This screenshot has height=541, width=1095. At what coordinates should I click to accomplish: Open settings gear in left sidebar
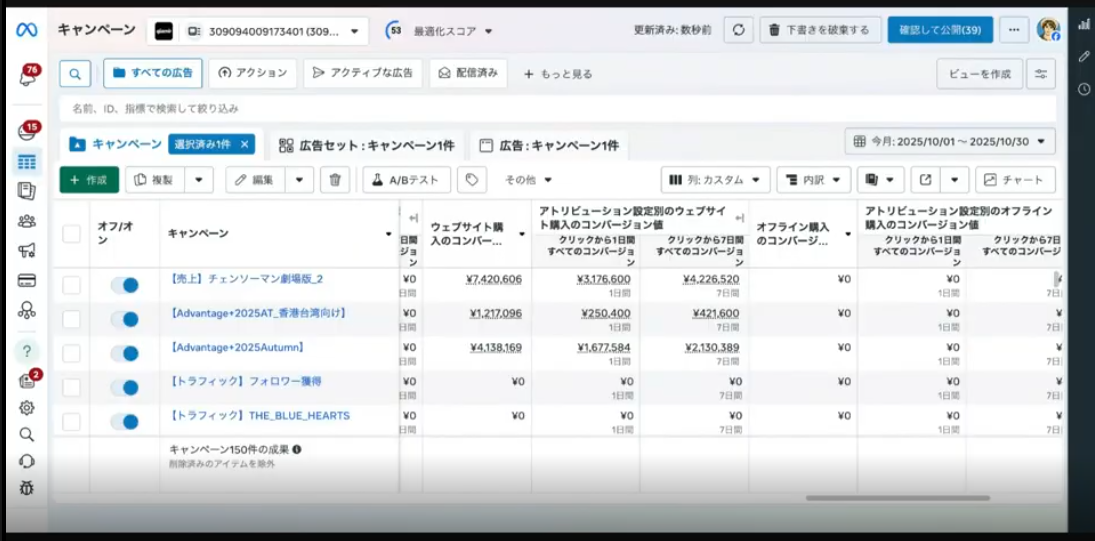click(27, 407)
